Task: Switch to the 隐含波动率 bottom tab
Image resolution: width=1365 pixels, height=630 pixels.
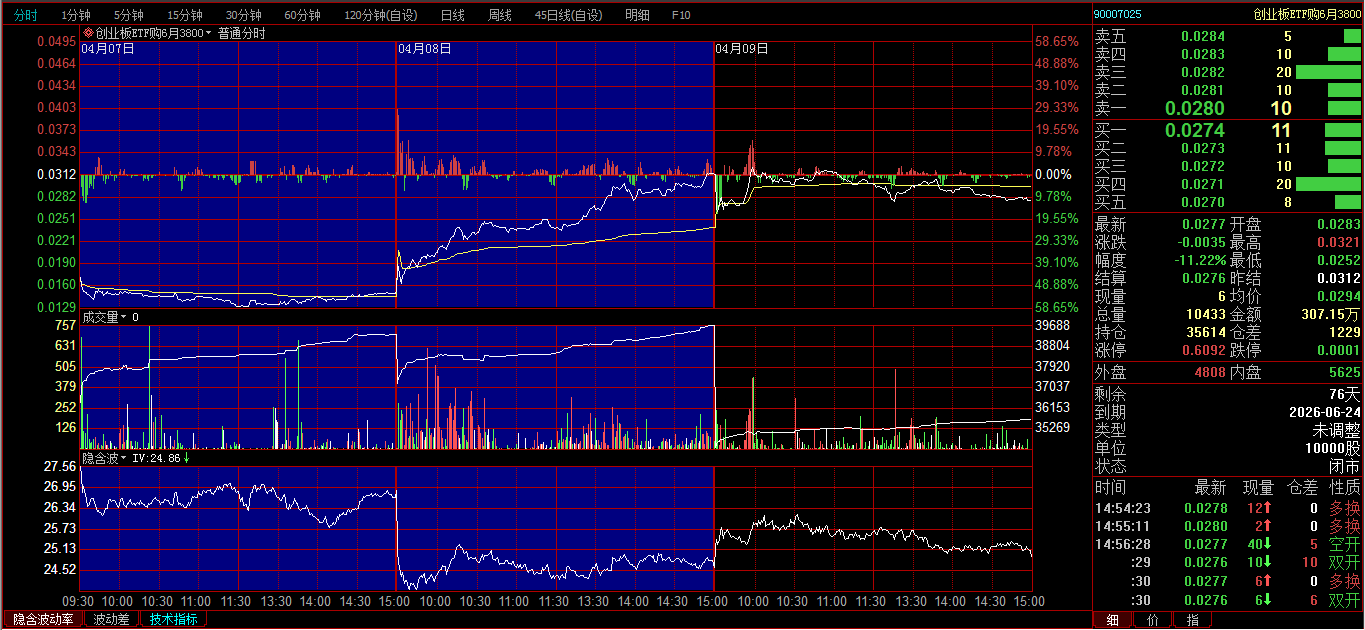Action: click(x=43, y=619)
